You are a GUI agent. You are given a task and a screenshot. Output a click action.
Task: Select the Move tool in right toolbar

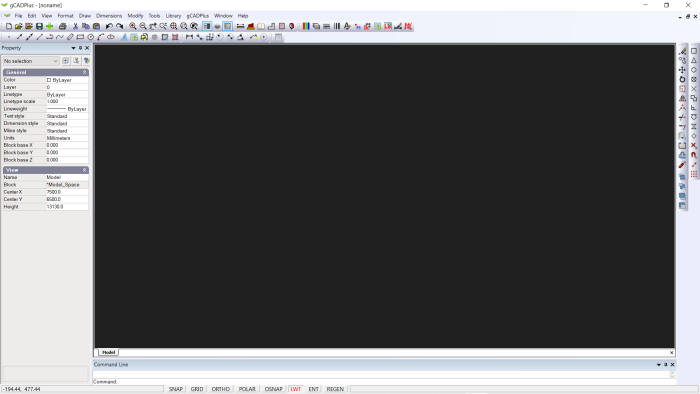click(682, 70)
